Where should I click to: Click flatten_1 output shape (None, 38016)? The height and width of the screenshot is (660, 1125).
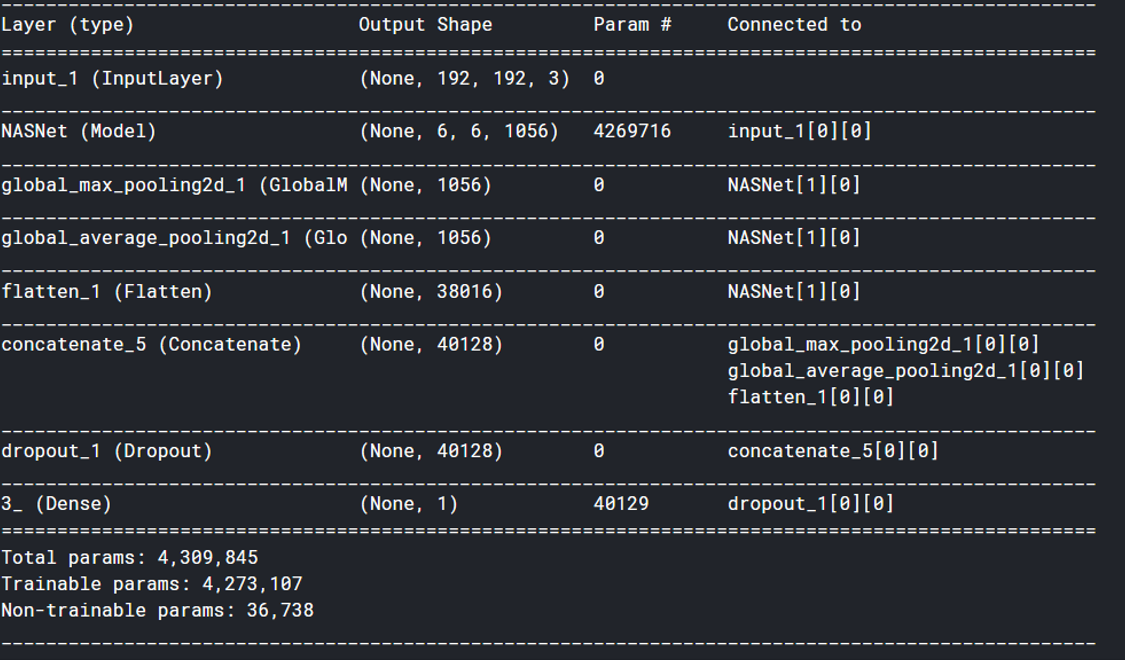(x=431, y=292)
